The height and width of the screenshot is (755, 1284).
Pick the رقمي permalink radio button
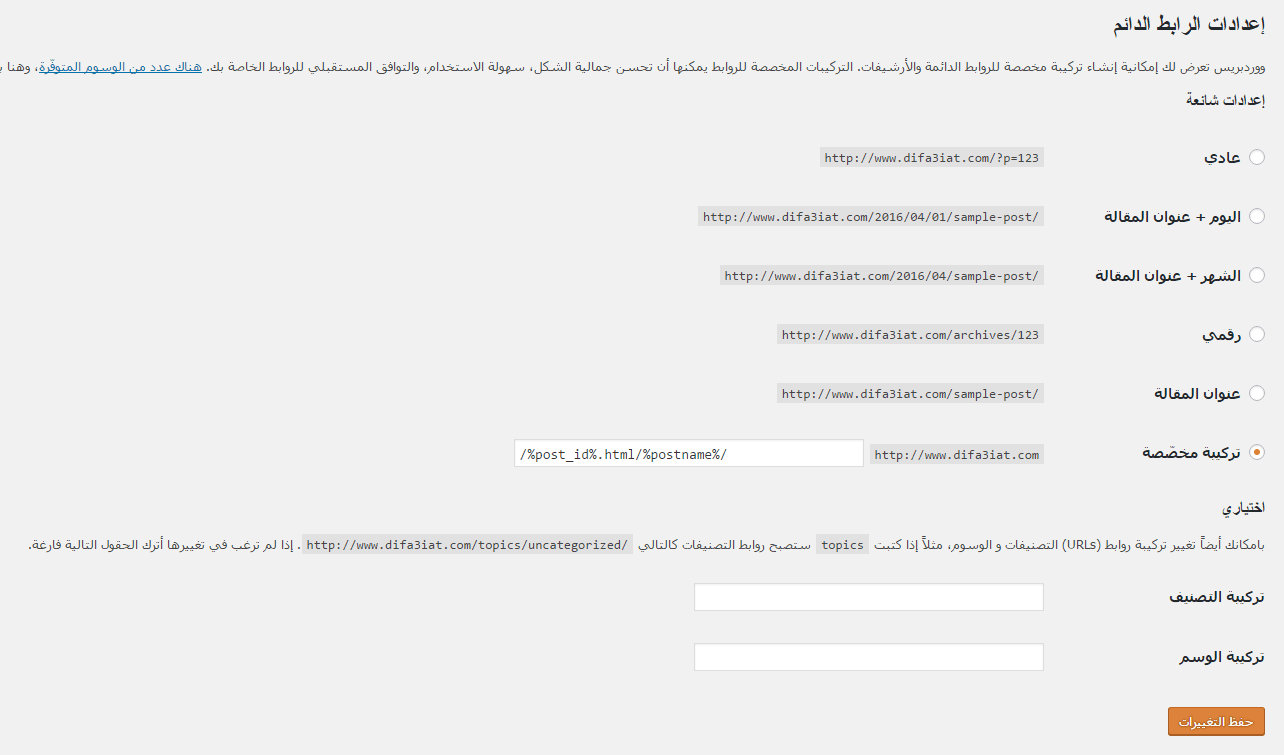[x=1257, y=334]
